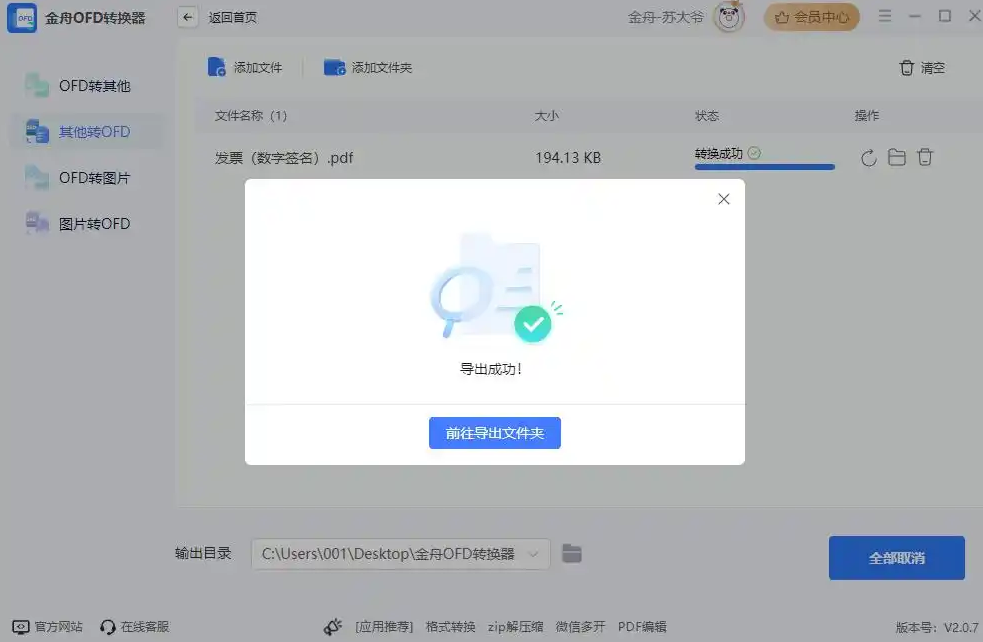
Task: Click the retry convert icon for 发票 row
Action: click(x=868, y=158)
